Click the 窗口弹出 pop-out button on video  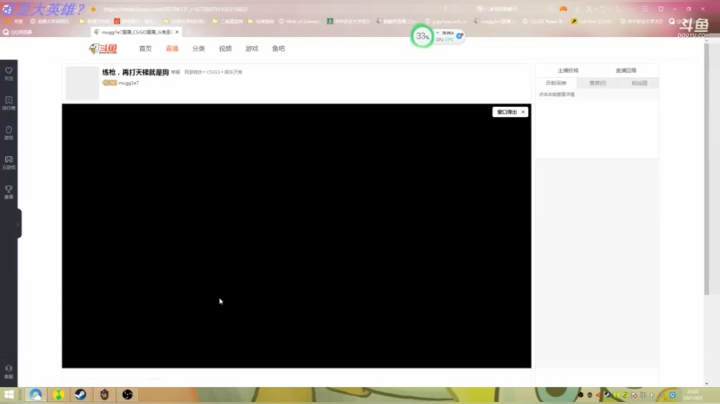click(507, 112)
